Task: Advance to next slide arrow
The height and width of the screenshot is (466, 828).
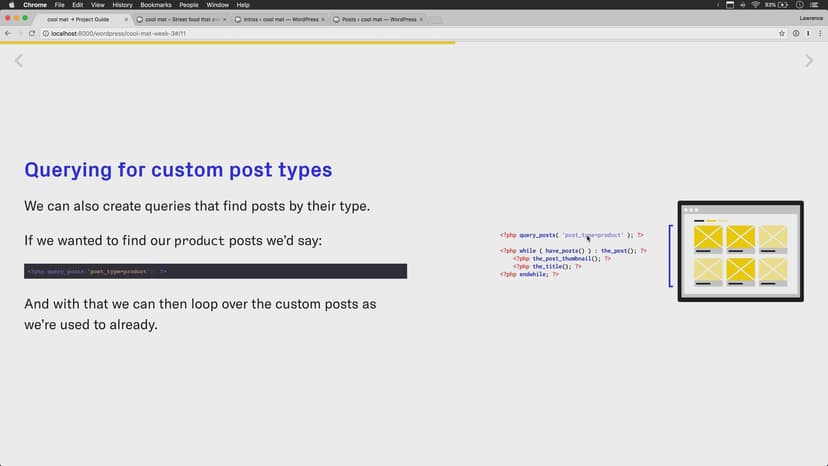Action: tap(809, 61)
